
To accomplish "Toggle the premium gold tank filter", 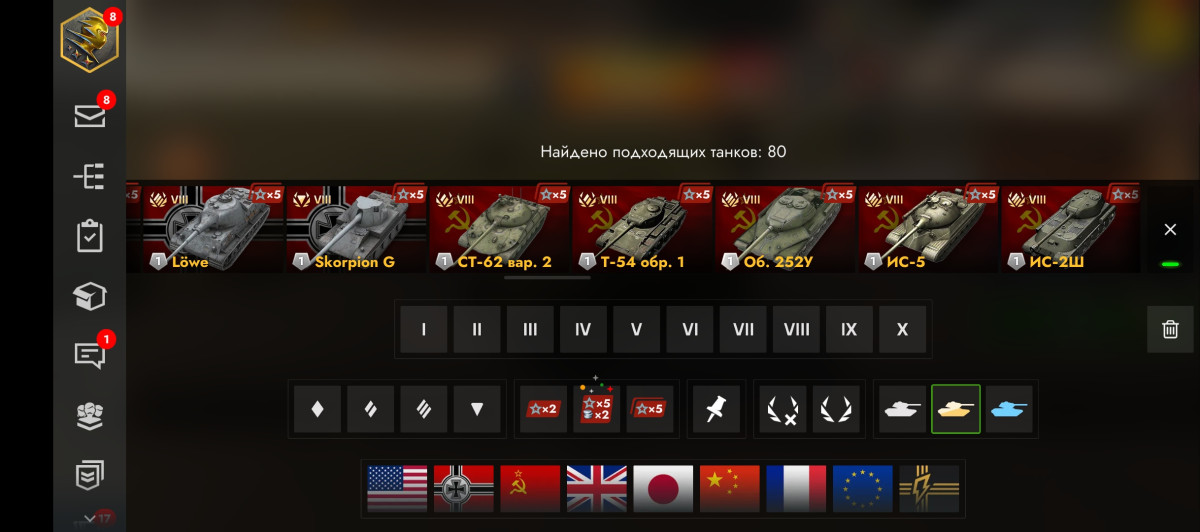I will pos(956,408).
